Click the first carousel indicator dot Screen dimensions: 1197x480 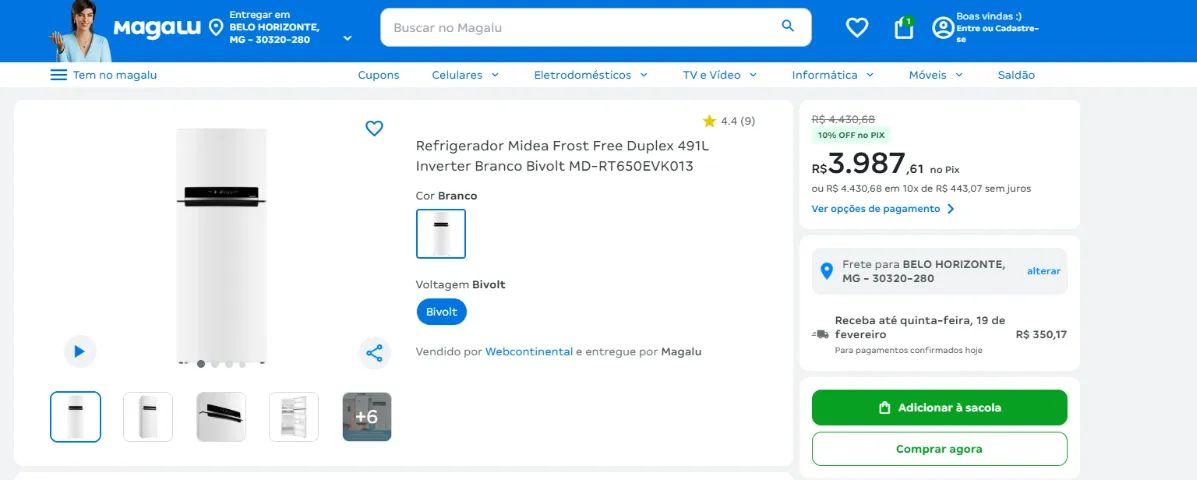click(201, 364)
